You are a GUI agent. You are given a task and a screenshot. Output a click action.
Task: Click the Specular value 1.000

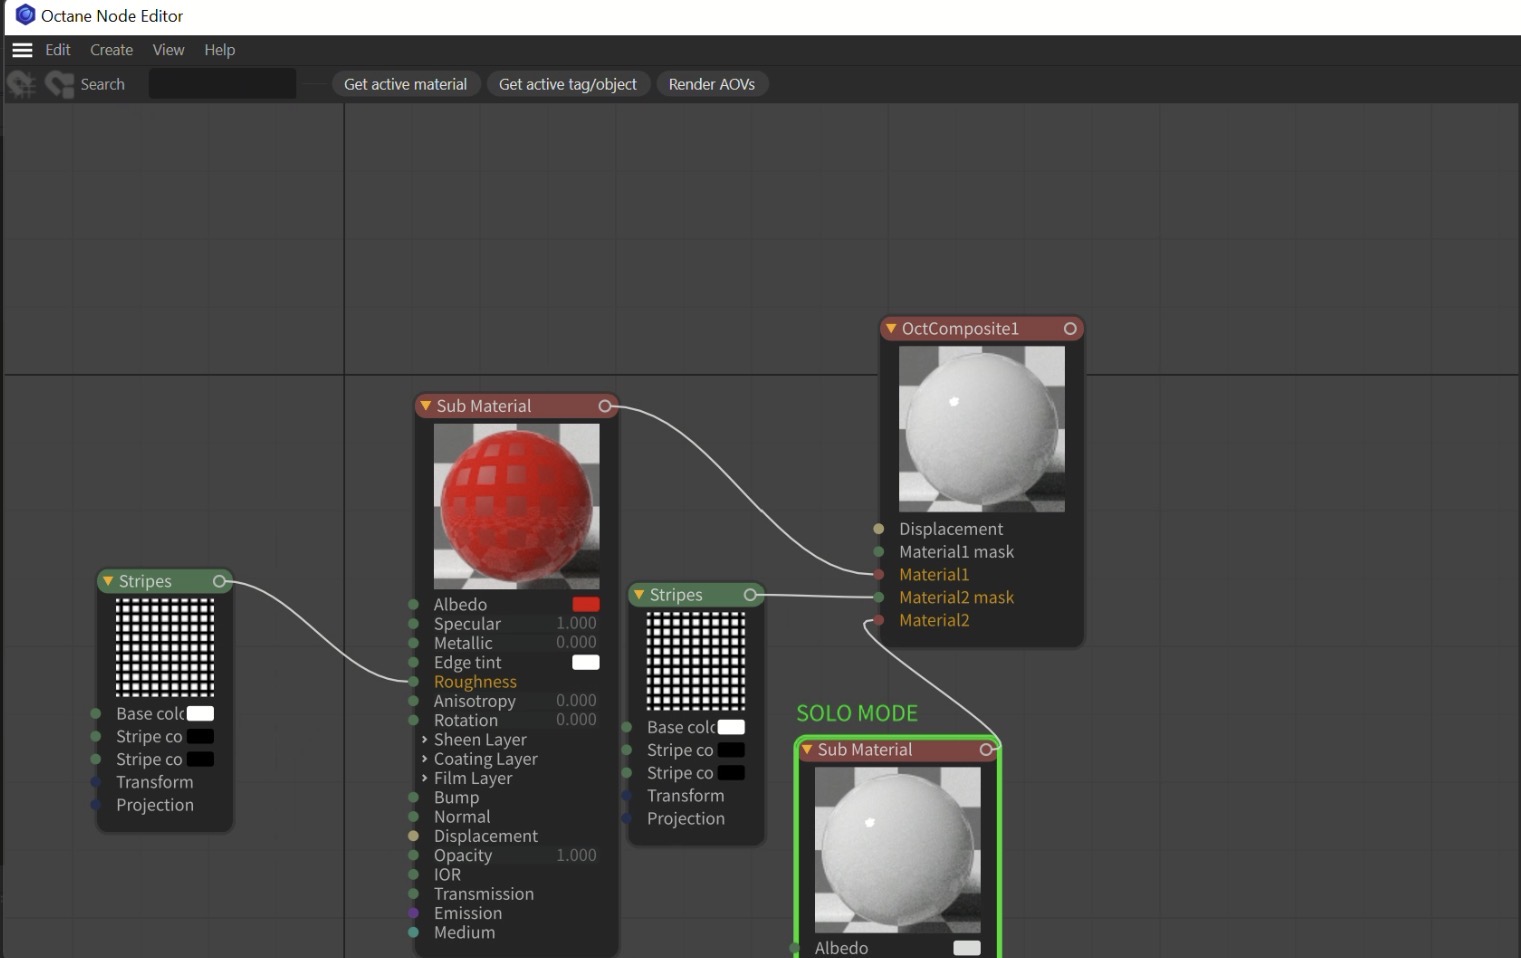pos(576,623)
